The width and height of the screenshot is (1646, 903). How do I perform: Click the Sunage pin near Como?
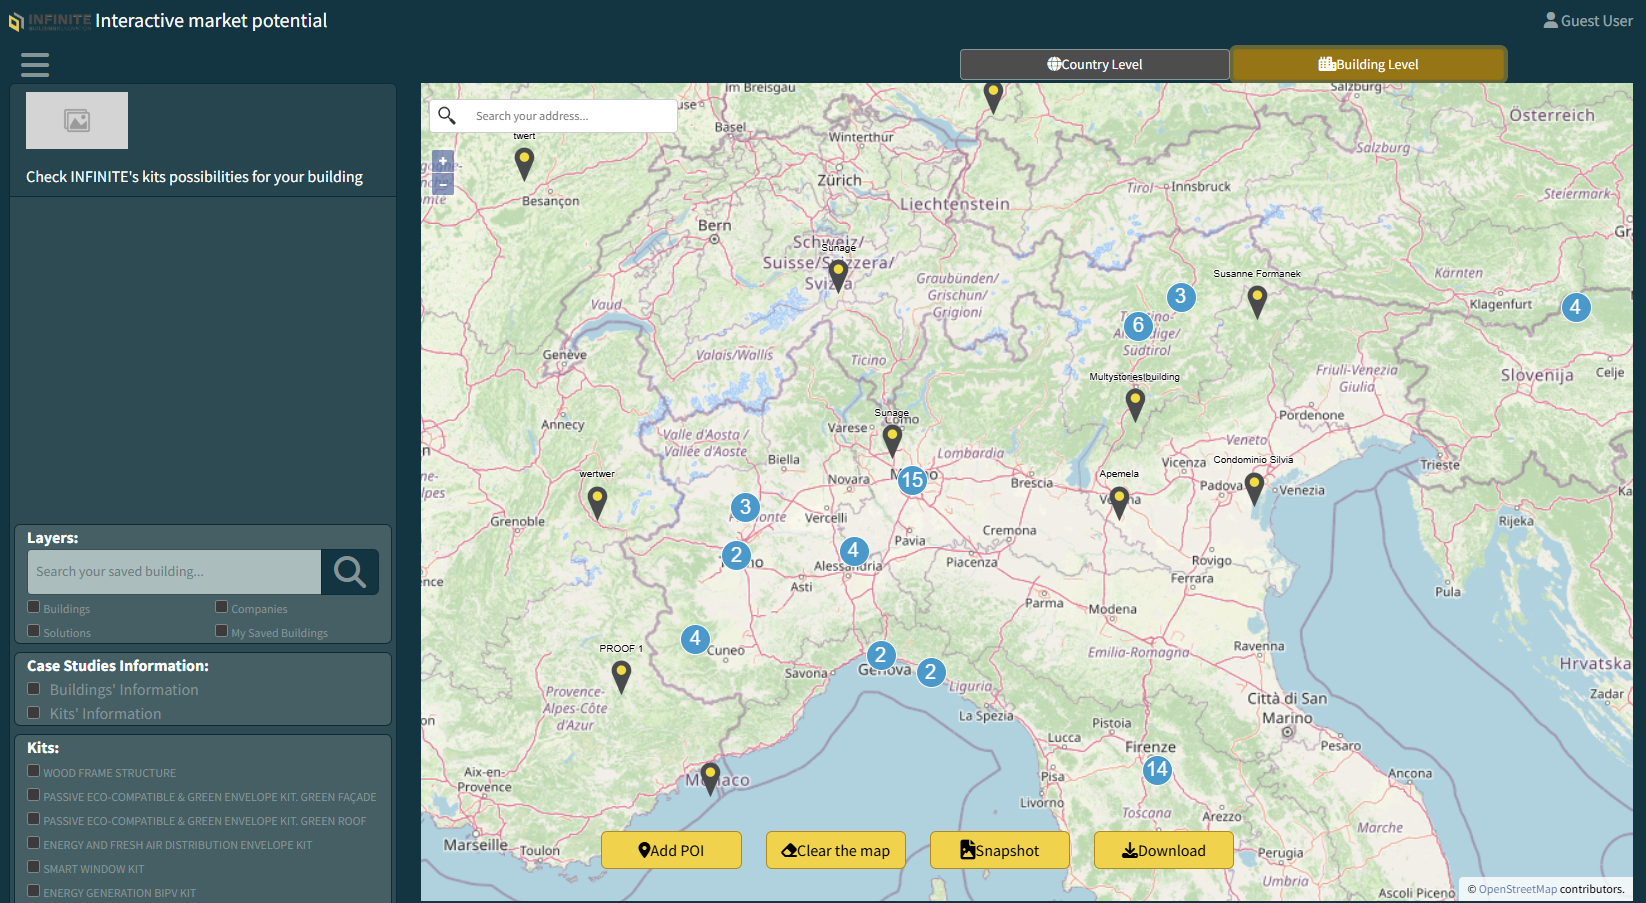[x=892, y=440]
